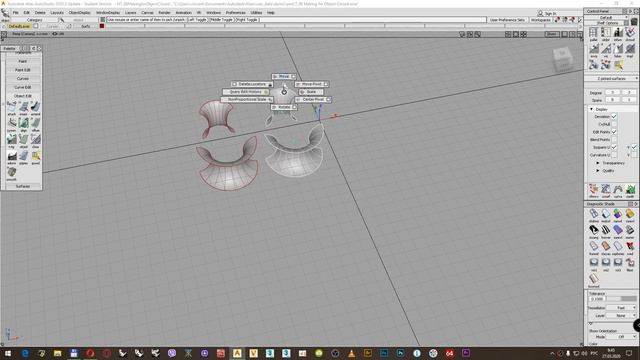Open the Edit menu
Screen dimensions: 640x360
27,13
